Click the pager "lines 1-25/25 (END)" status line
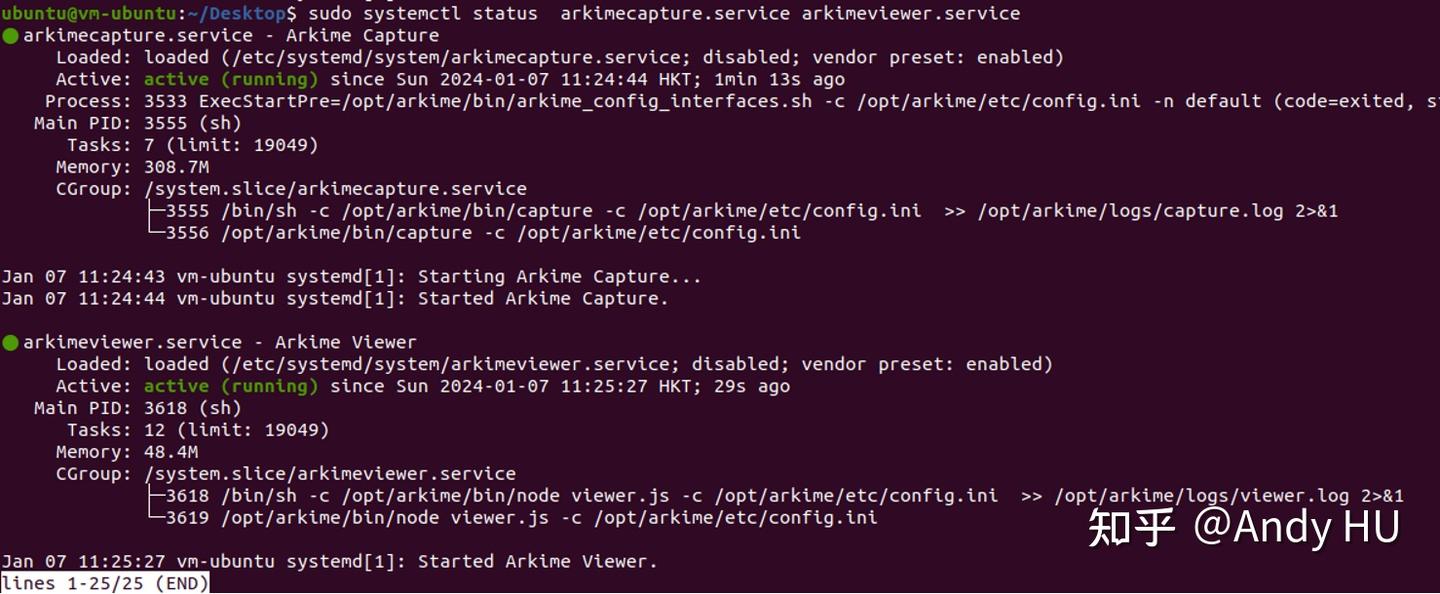 105,583
